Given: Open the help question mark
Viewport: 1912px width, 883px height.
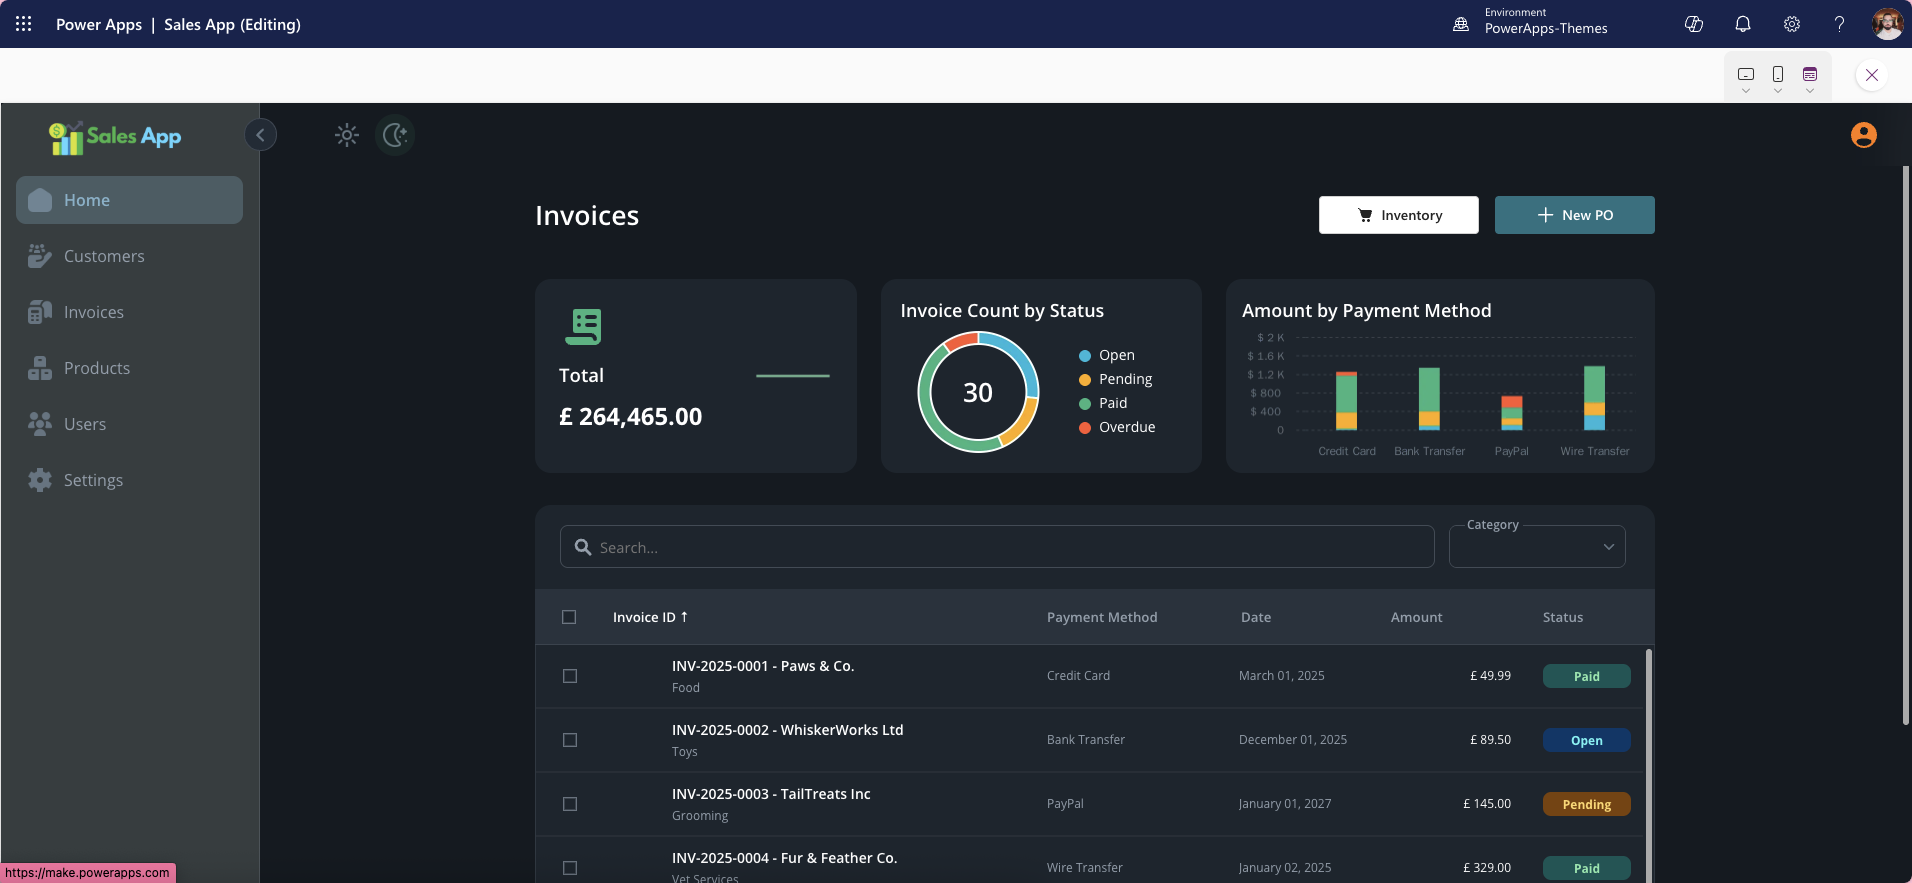Looking at the screenshot, I should coord(1839,24).
